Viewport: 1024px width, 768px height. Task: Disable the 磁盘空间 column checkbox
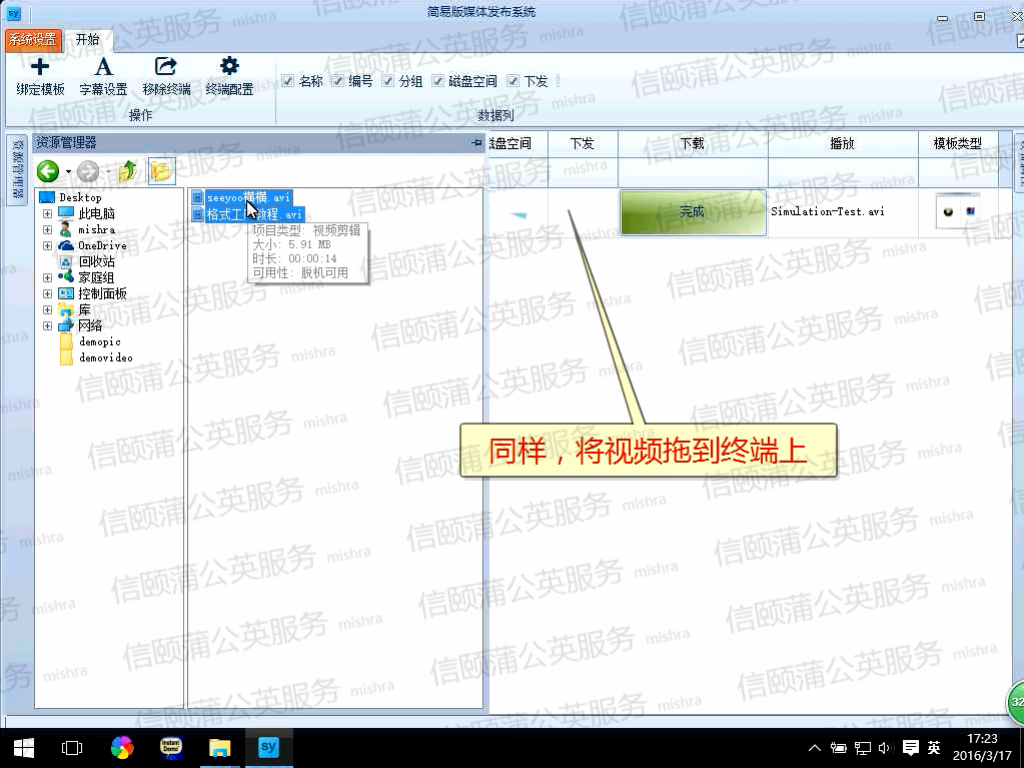coord(438,81)
